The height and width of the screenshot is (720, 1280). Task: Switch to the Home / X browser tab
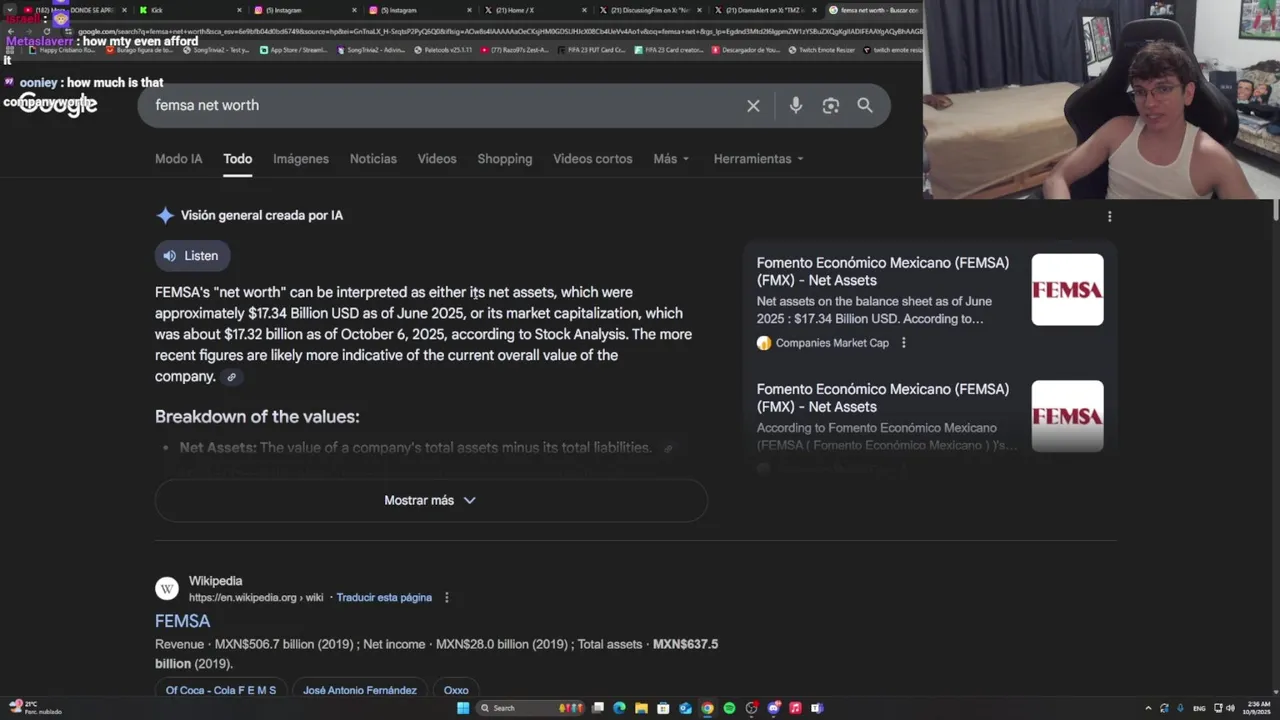[536, 10]
